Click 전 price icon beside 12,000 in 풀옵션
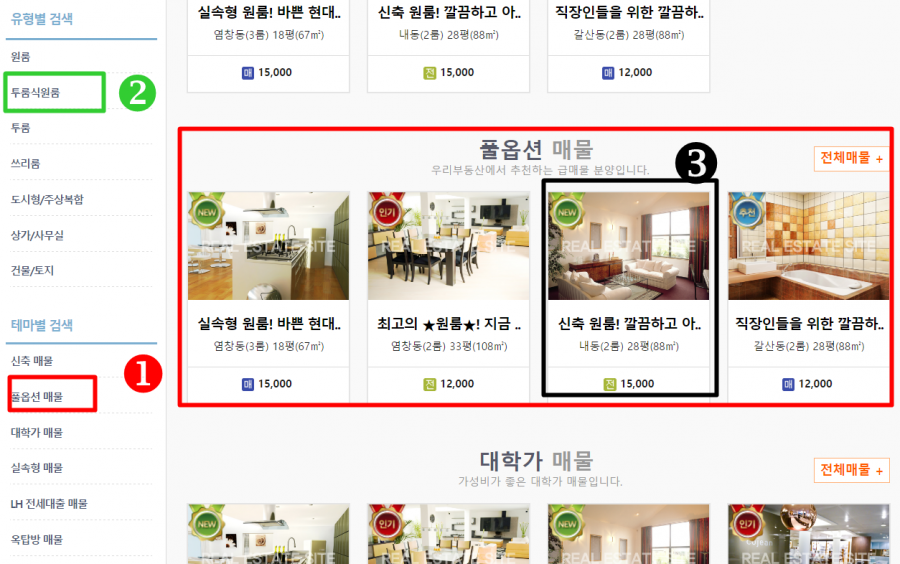 tap(429, 384)
